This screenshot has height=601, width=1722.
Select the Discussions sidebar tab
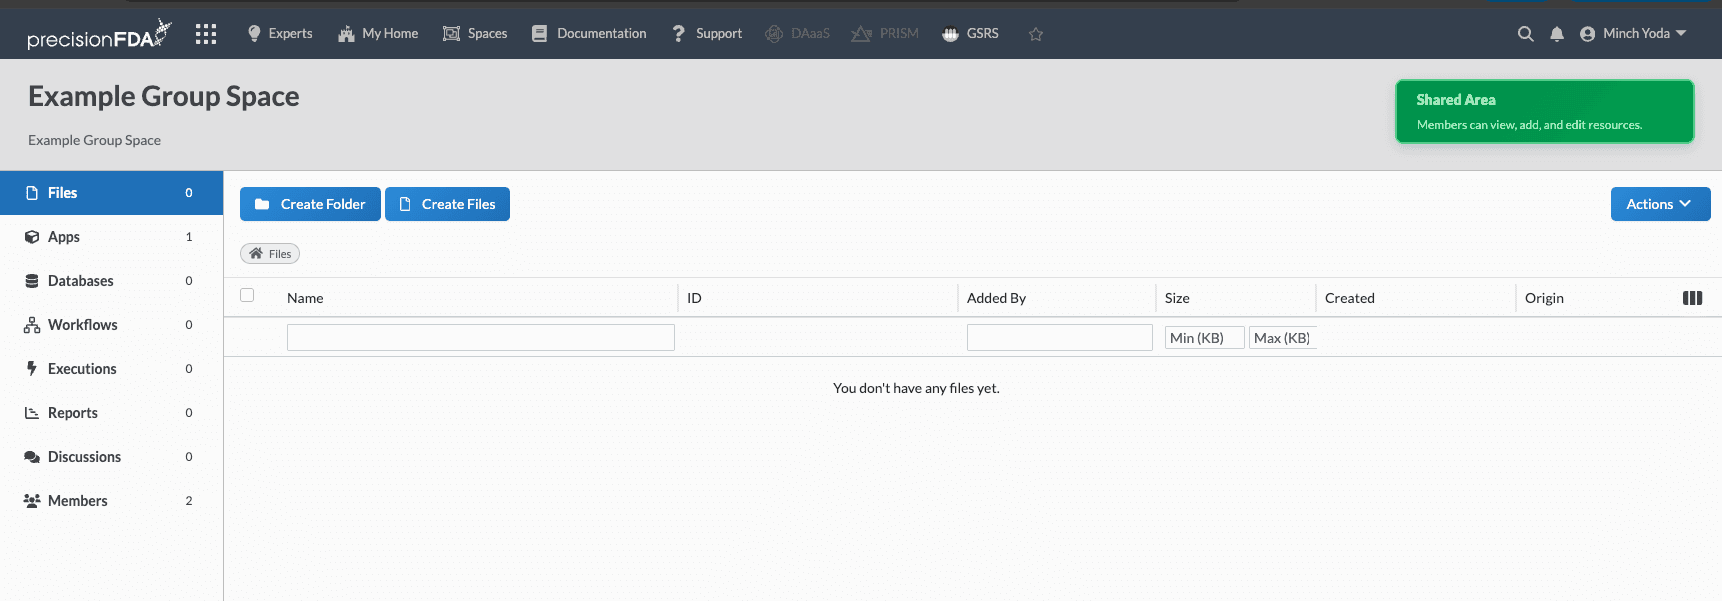[x=111, y=457]
